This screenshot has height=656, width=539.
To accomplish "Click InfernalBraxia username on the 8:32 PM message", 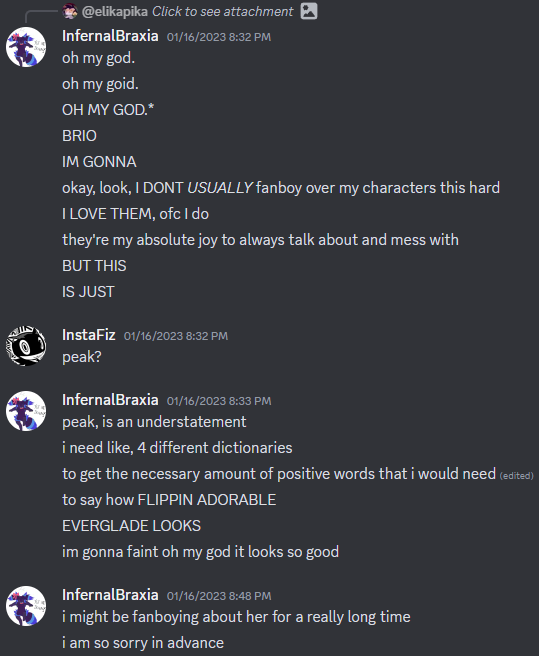I will click(x=110, y=36).
